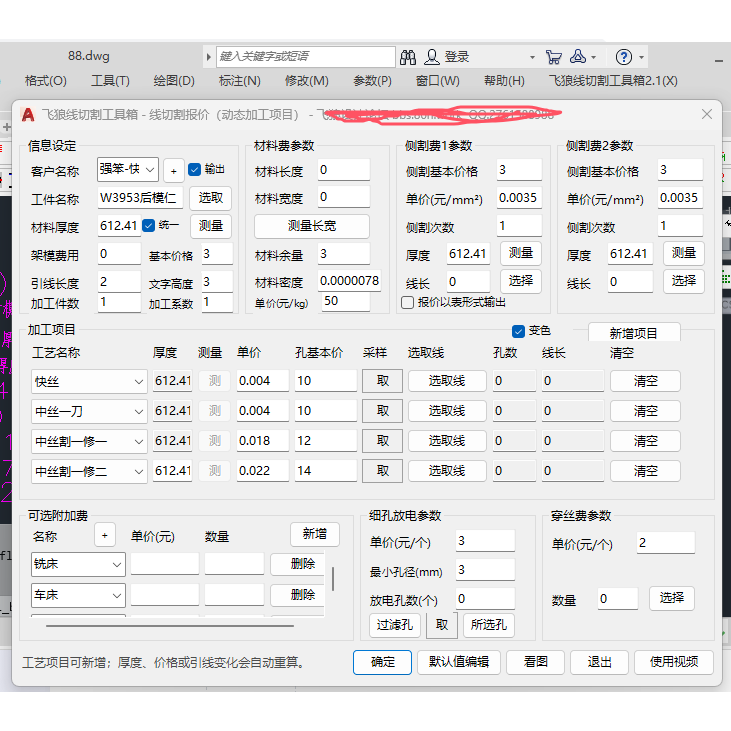
Task: Click the 新增项目 button
Action: pos(634,333)
